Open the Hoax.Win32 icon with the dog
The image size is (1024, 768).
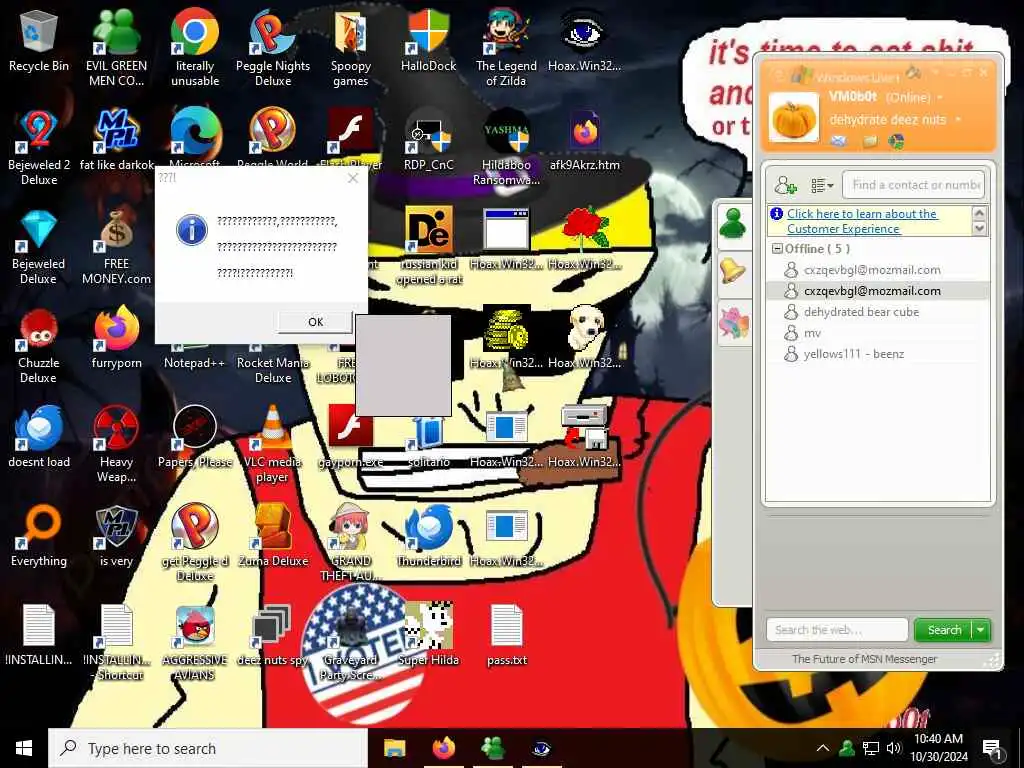click(x=584, y=337)
